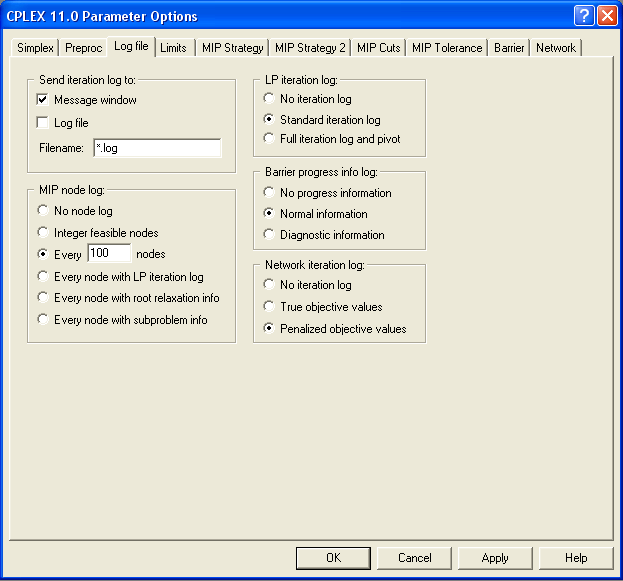The width and height of the screenshot is (623, 581).
Task: Close the CPLEX Parameter Options dialog
Action: pos(608,15)
